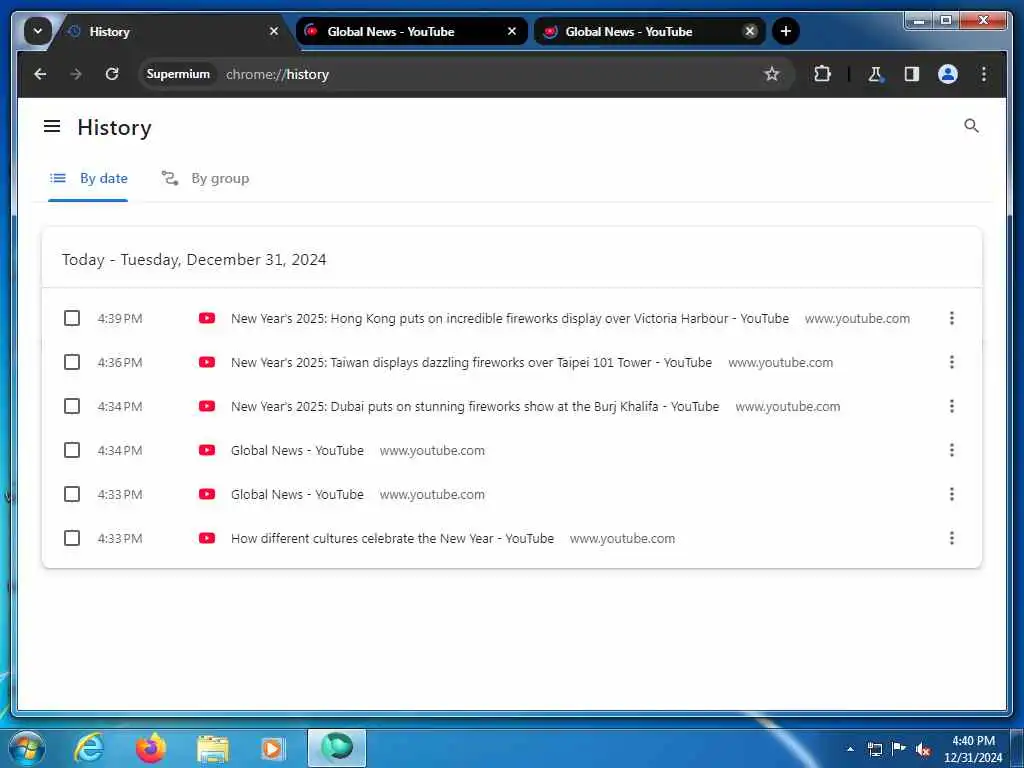
Task: Bookmark this page with star icon
Action: click(772, 74)
